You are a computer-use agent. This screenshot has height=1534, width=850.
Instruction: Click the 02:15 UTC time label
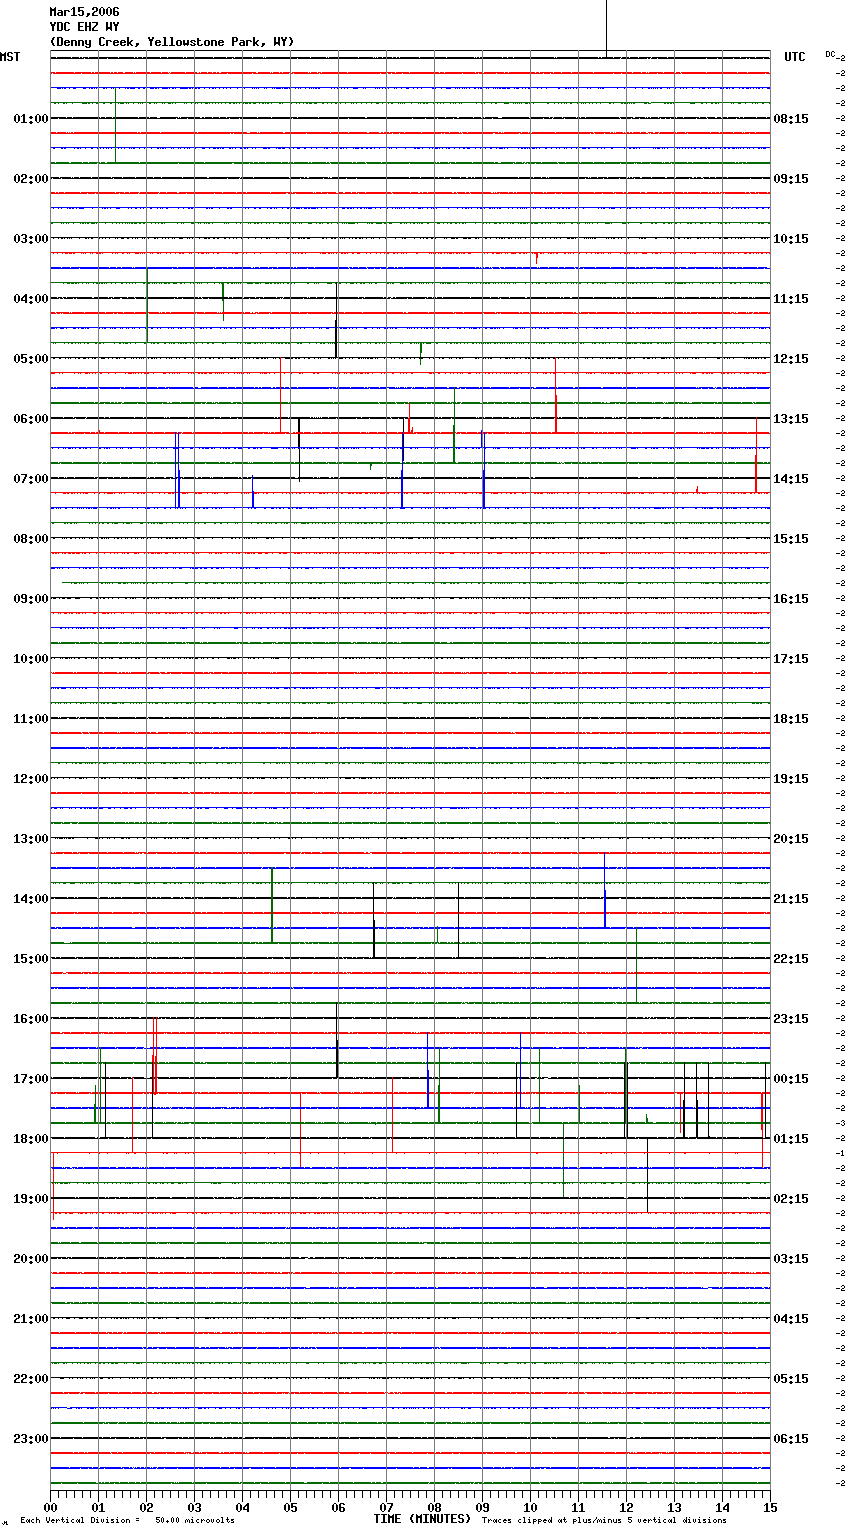791,1199
